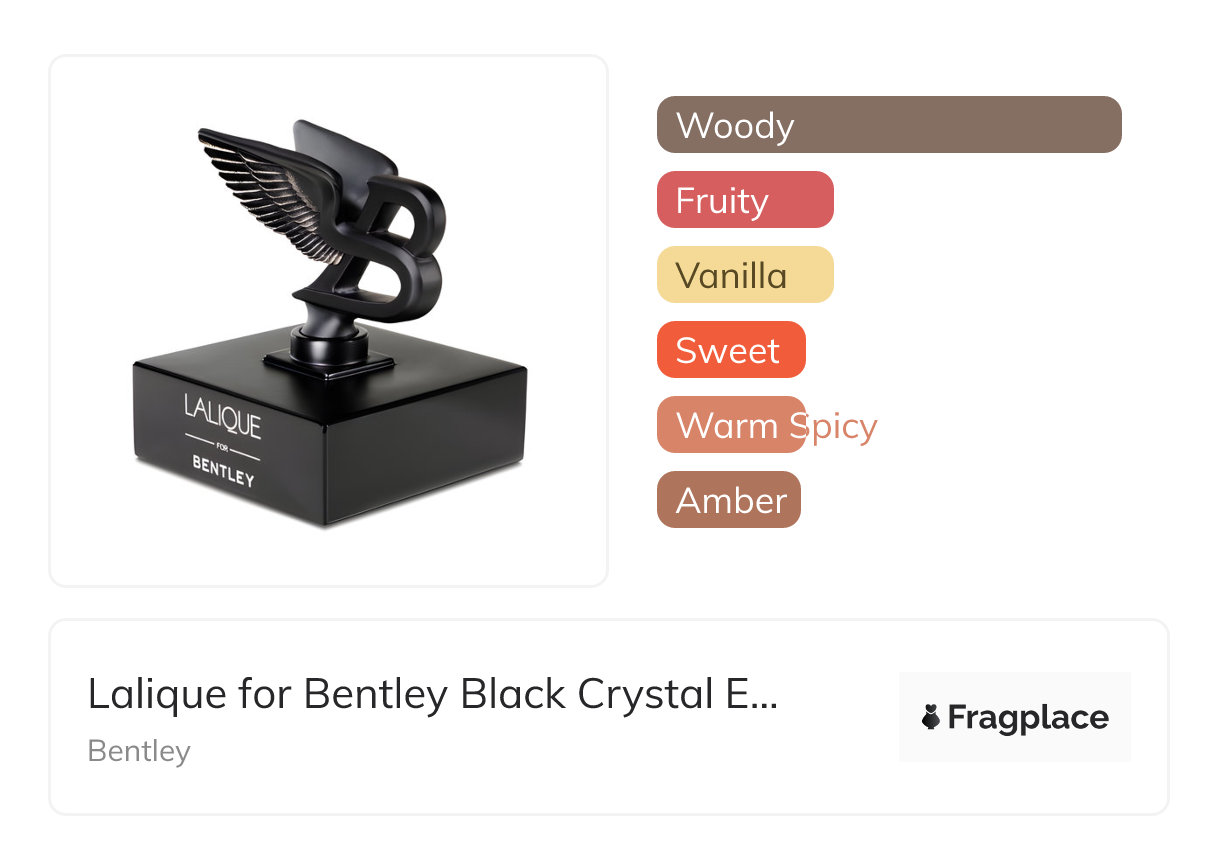This screenshot has height=864, width=1218.
Task: Open the Lalique for Bentley Black Crystal title
Action: click(x=432, y=694)
